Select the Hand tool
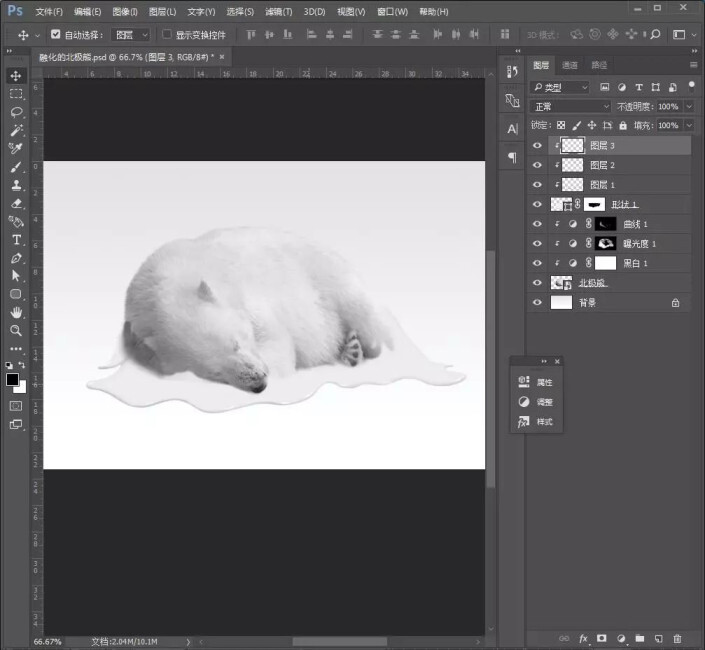Viewport: 705px width, 650px height. pyautogui.click(x=16, y=312)
